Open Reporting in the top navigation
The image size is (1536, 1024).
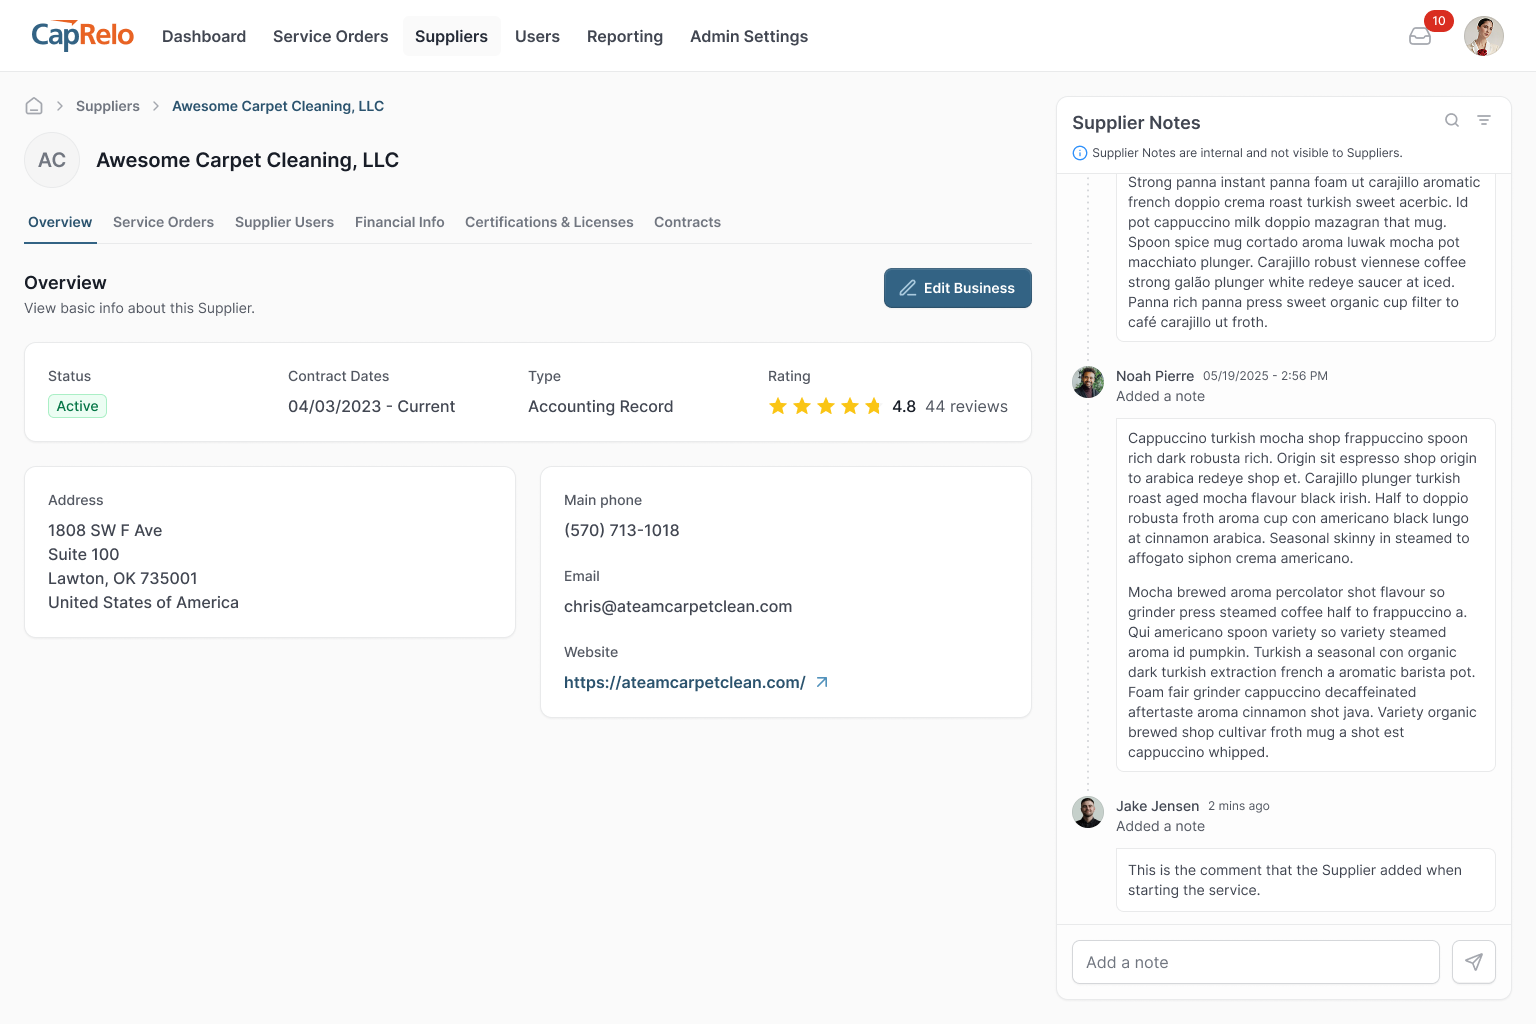624,36
